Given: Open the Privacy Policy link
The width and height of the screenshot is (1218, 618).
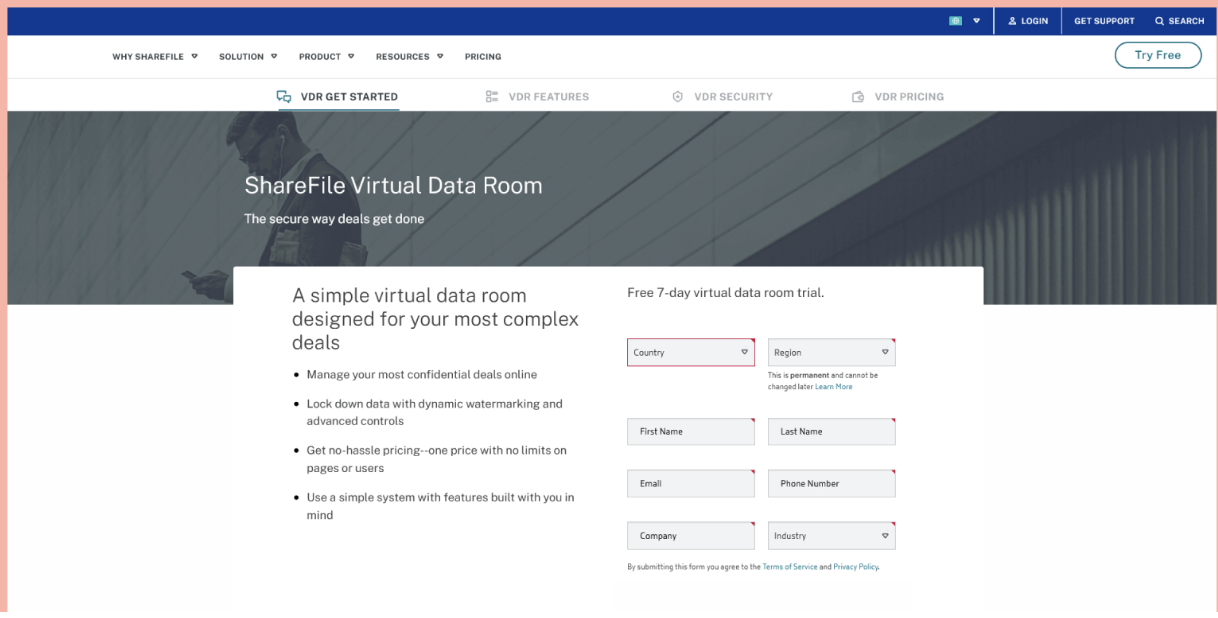Looking at the screenshot, I should tap(855, 567).
